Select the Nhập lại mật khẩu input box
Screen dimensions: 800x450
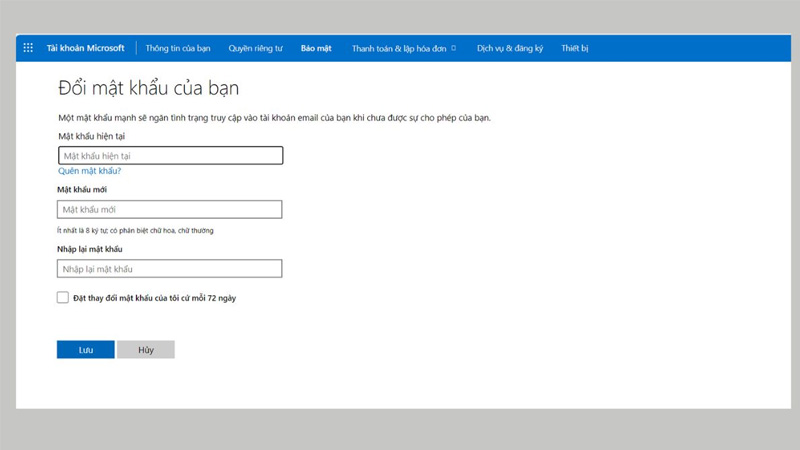(x=170, y=268)
